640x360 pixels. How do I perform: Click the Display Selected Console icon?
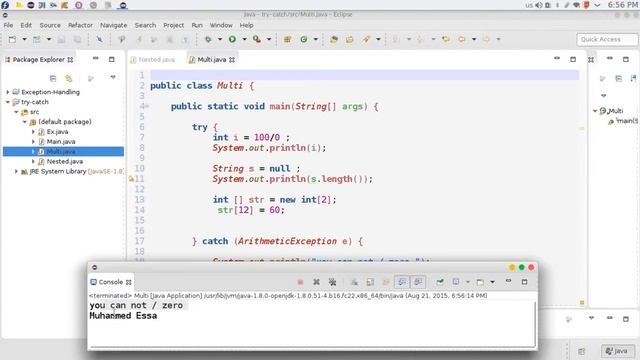[x=456, y=282]
